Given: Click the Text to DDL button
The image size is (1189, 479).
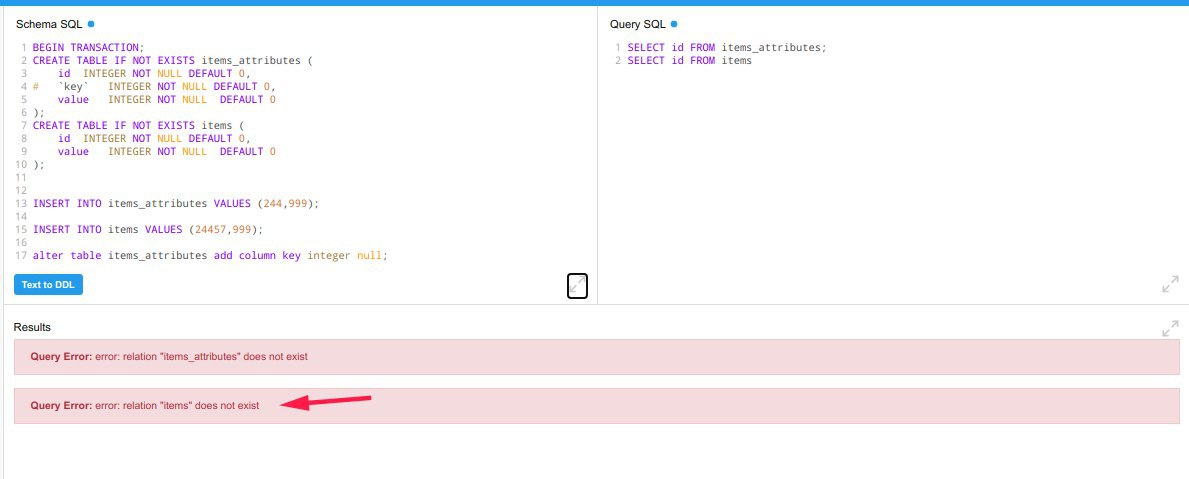Looking at the screenshot, I should 48,285.
